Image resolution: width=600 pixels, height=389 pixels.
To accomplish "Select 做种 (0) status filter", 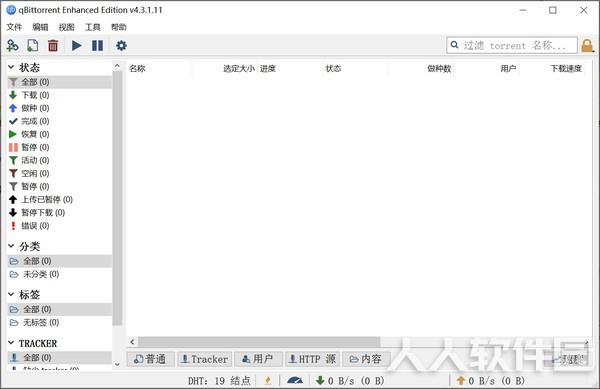I will pos(59,108).
